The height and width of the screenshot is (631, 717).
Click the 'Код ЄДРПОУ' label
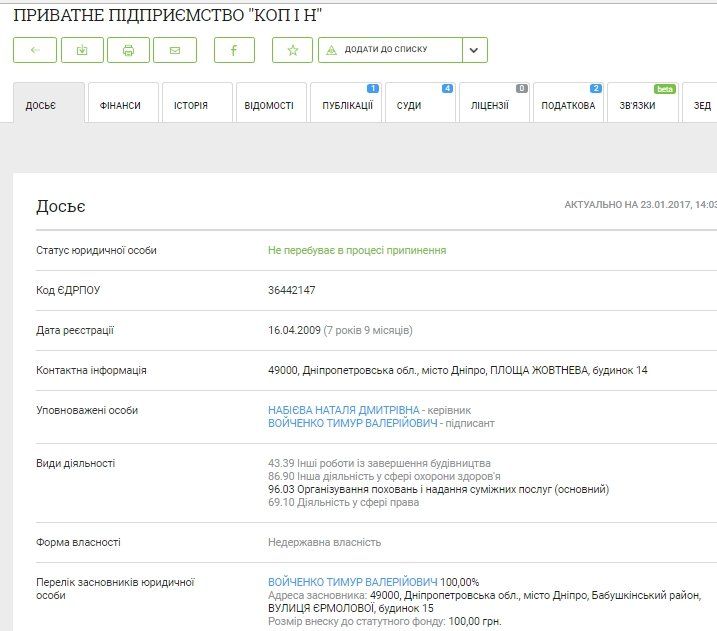coord(68,290)
